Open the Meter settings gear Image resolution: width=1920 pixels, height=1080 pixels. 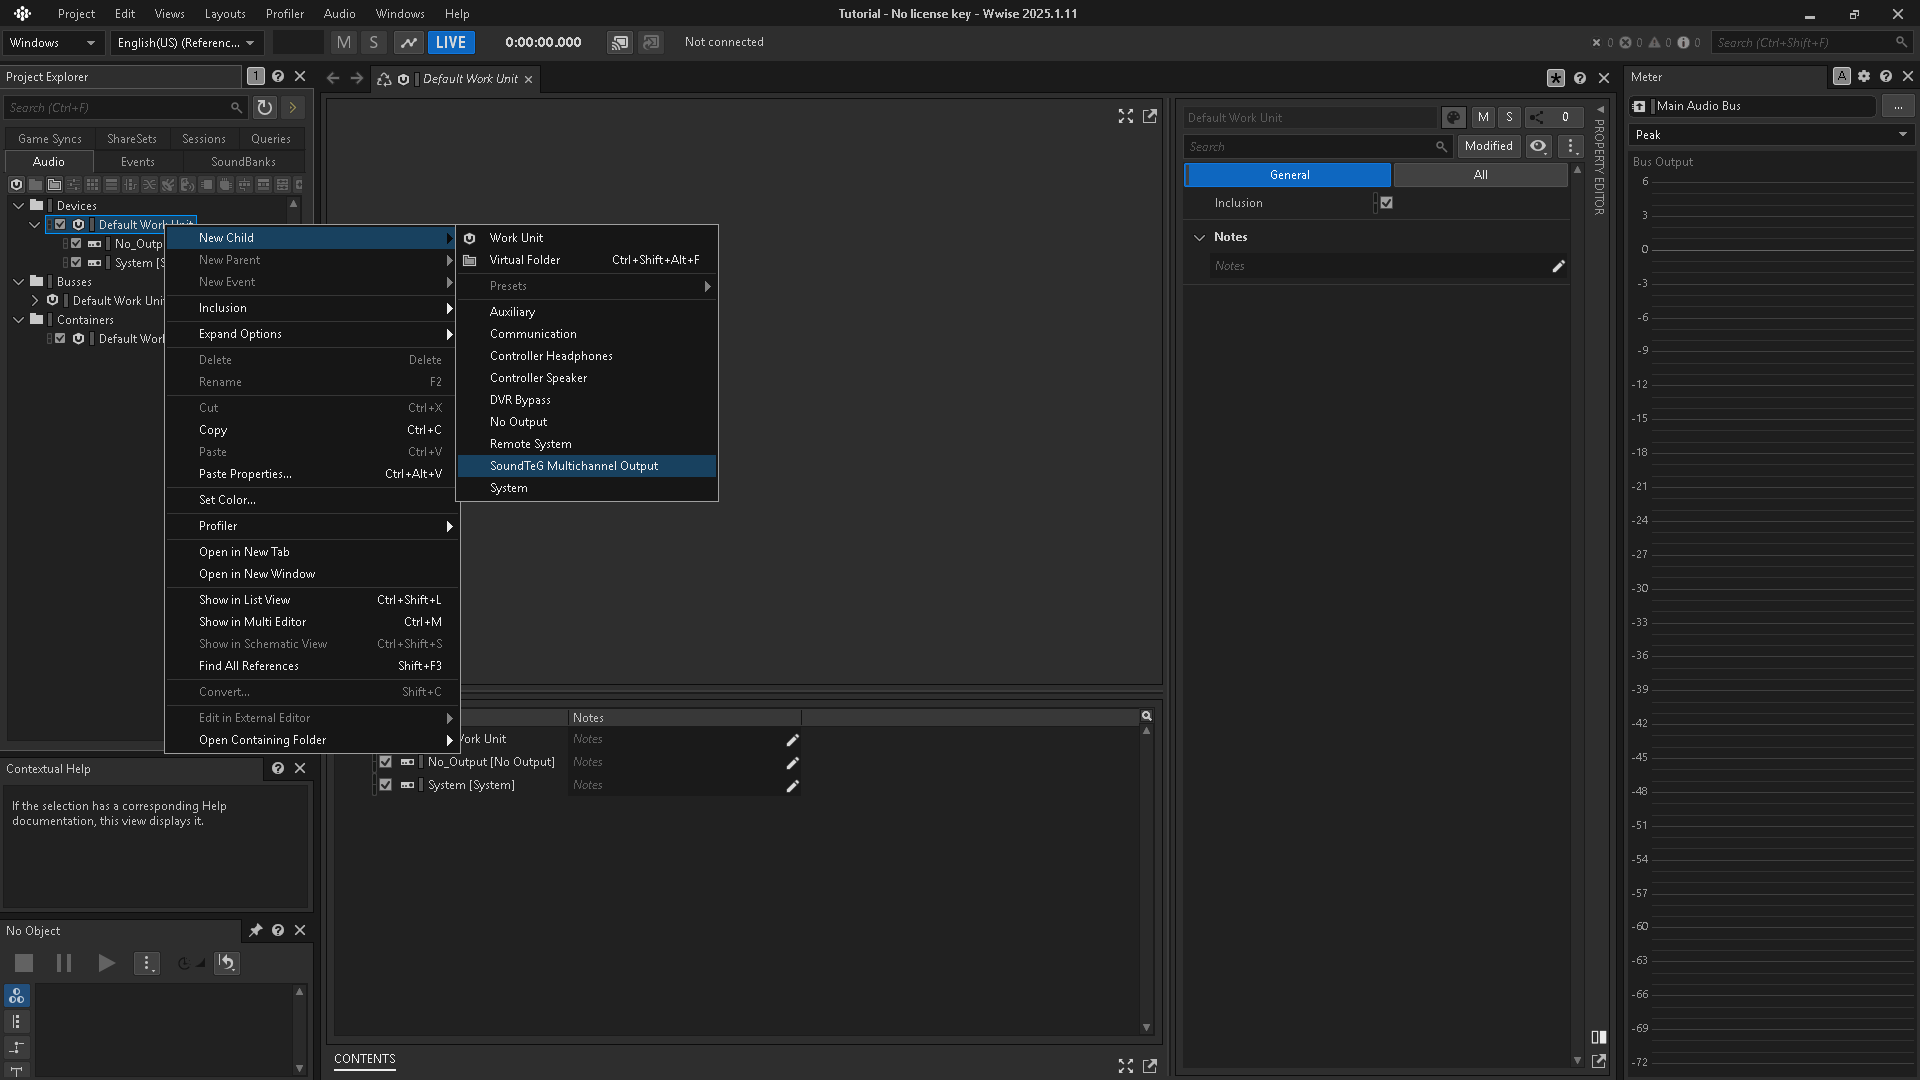[1864, 76]
